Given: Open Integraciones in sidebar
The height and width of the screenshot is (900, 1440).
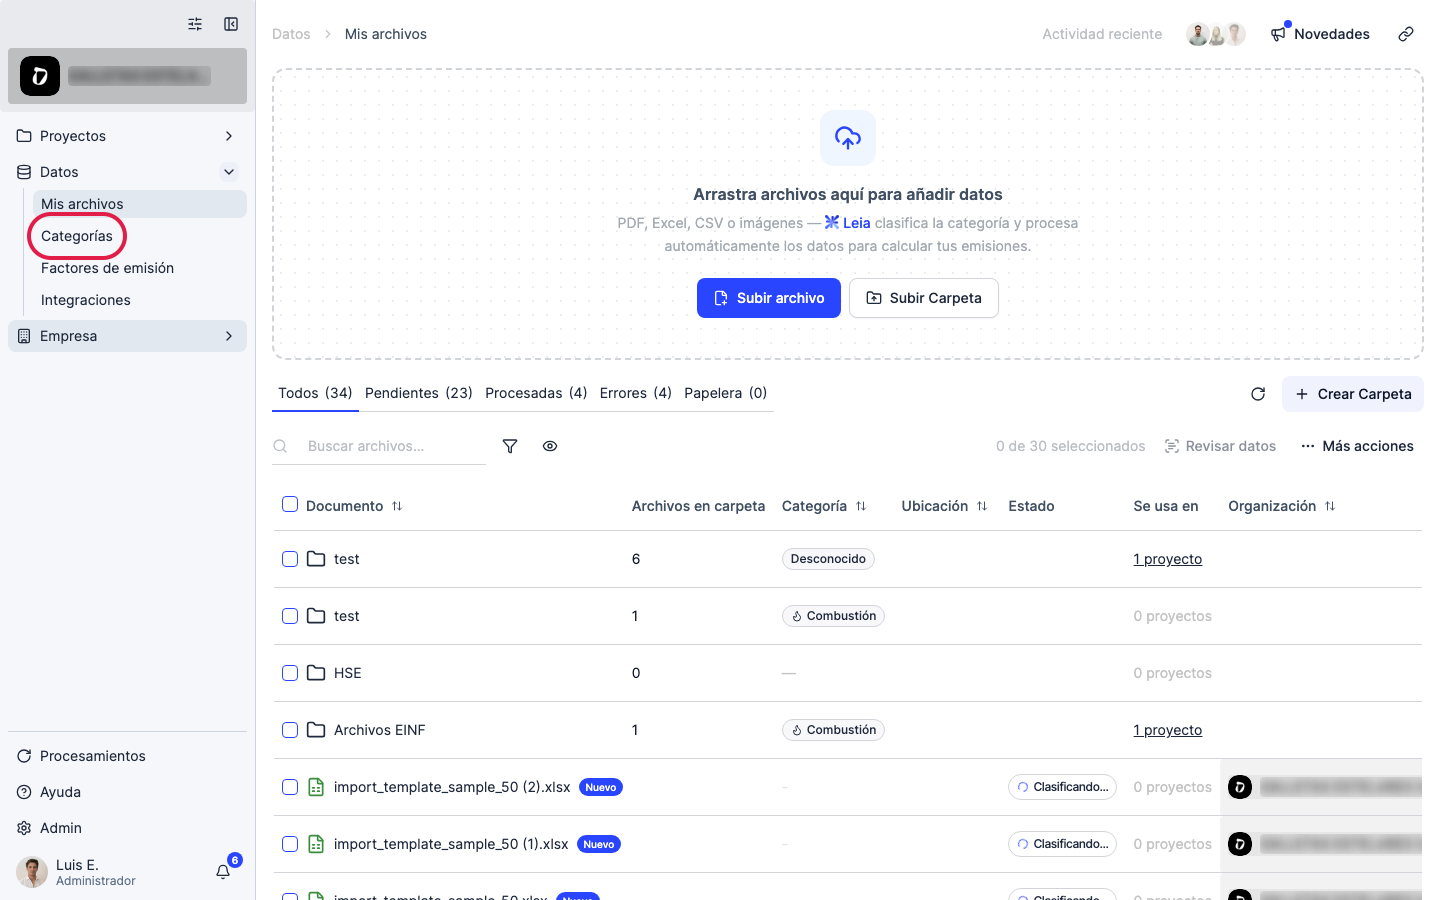Looking at the screenshot, I should click(x=86, y=300).
